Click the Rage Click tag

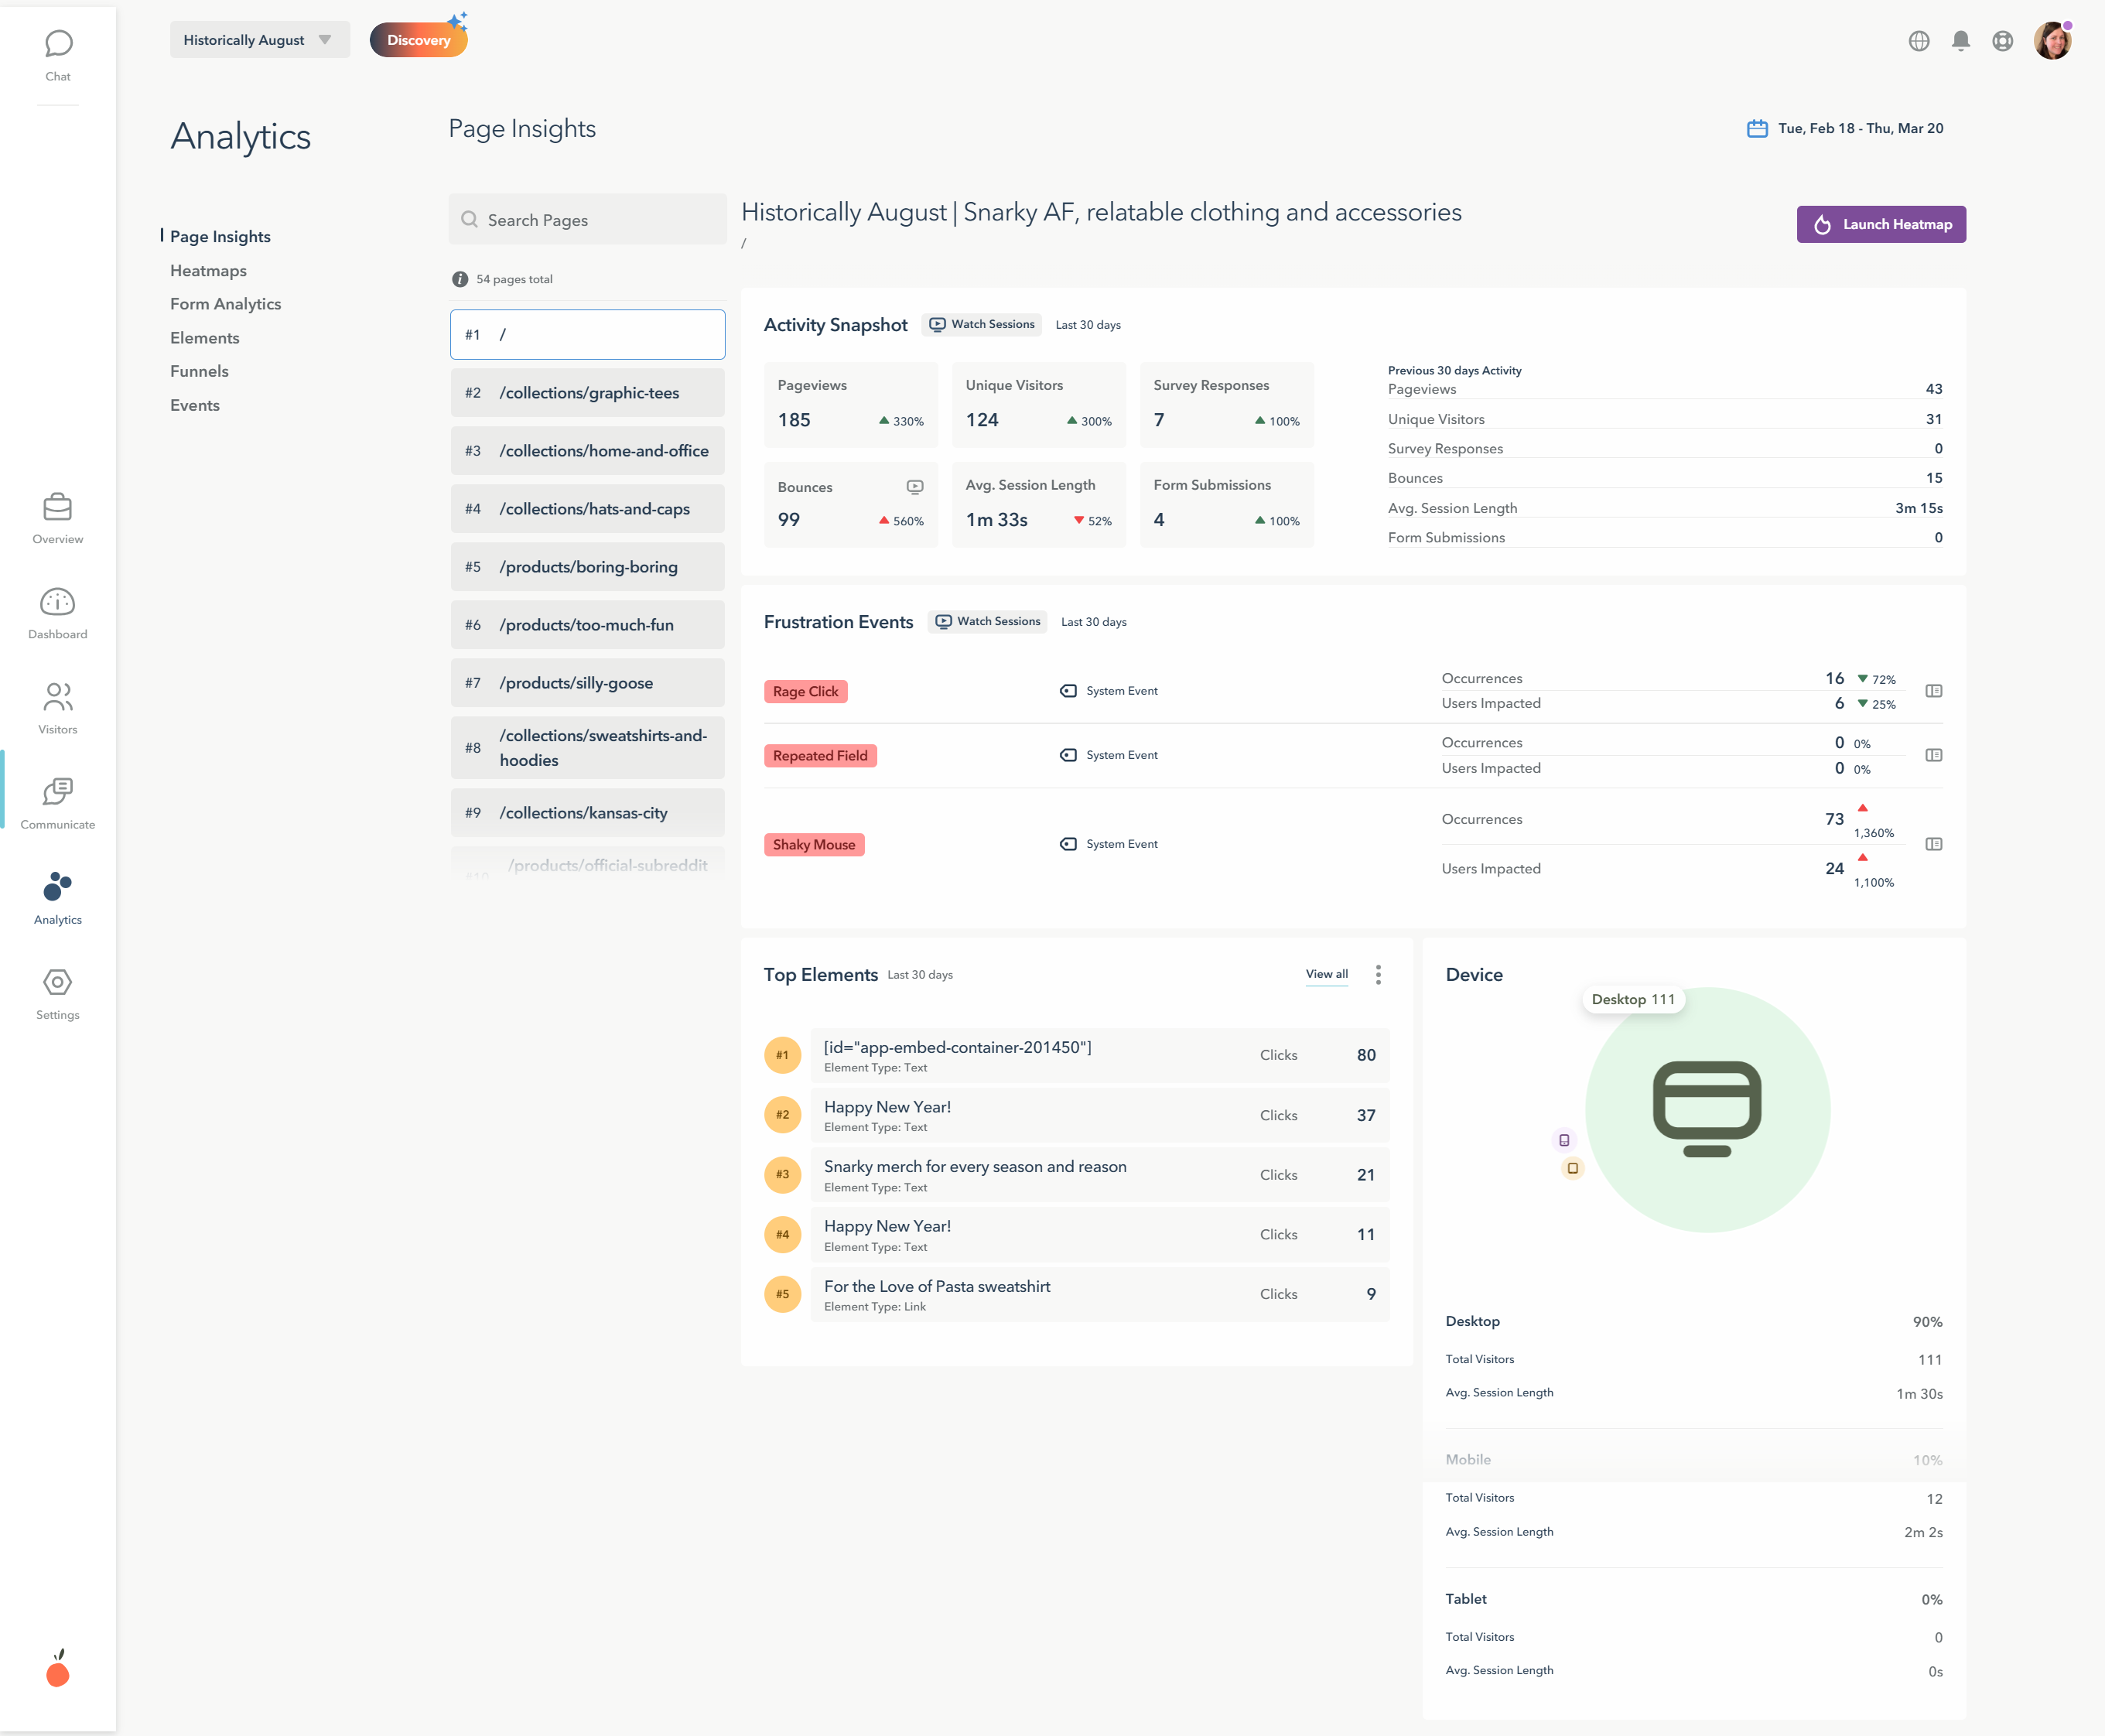coord(805,691)
